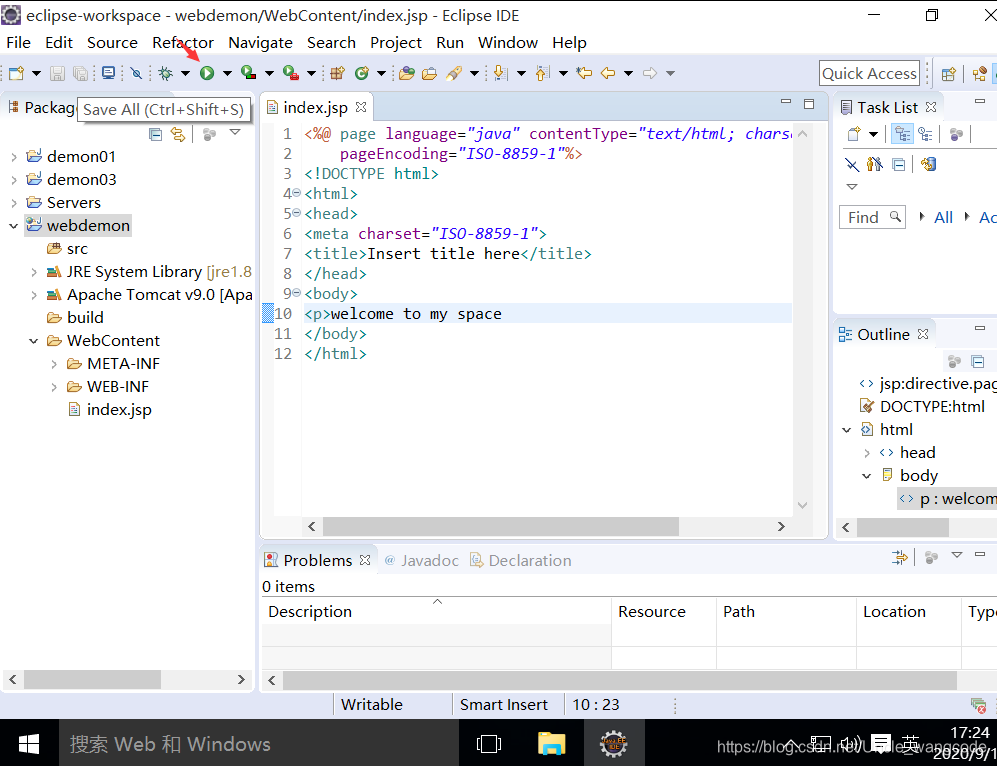The height and width of the screenshot is (766, 997).
Task: Click the Previous Annotation up-arrow icon
Action: pyautogui.click(x=542, y=73)
